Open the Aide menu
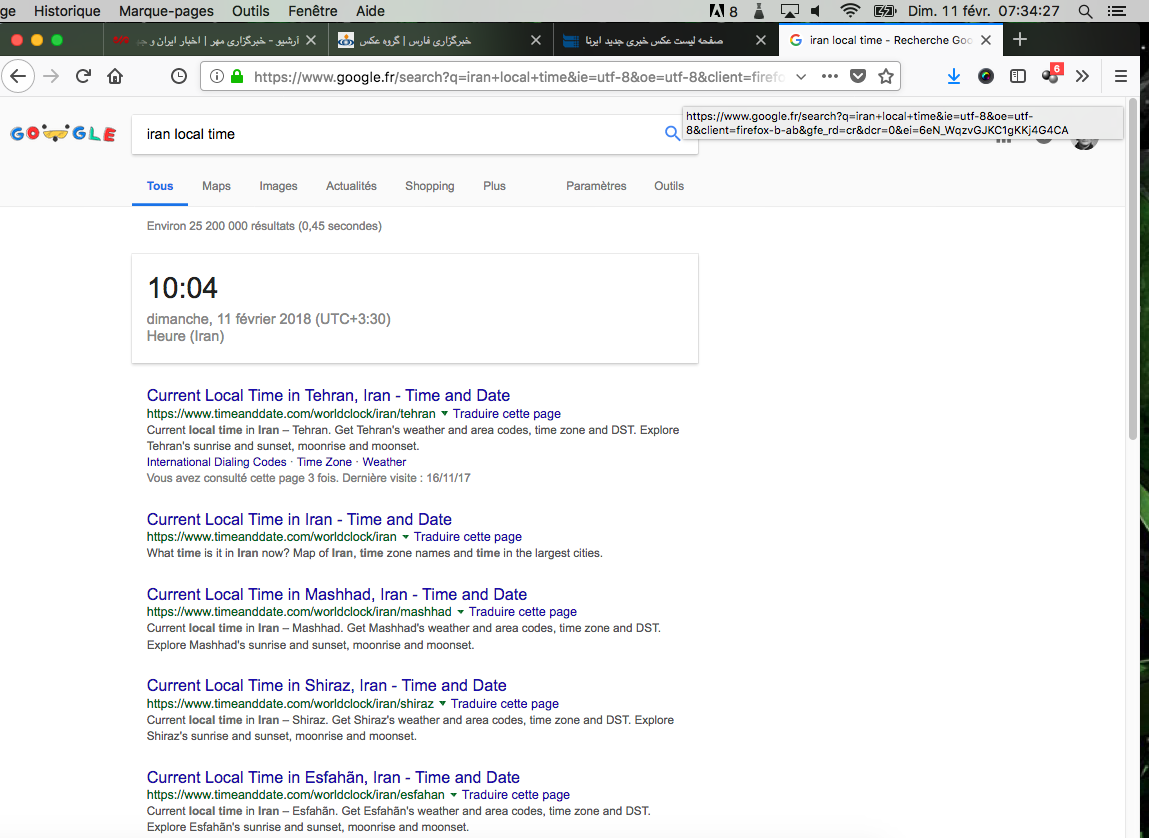The height and width of the screenshot is (838, 1149). tap(370, 11)
